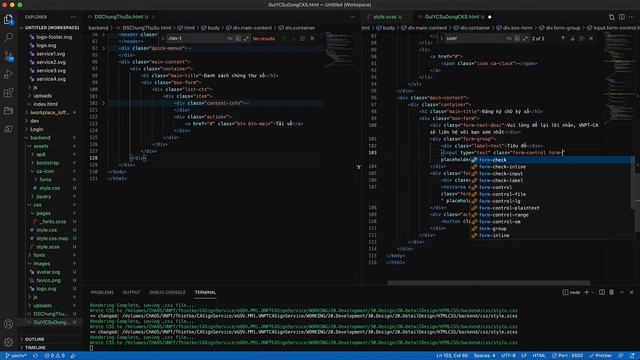Toggle Match Case in left find widget

[230, 38]
